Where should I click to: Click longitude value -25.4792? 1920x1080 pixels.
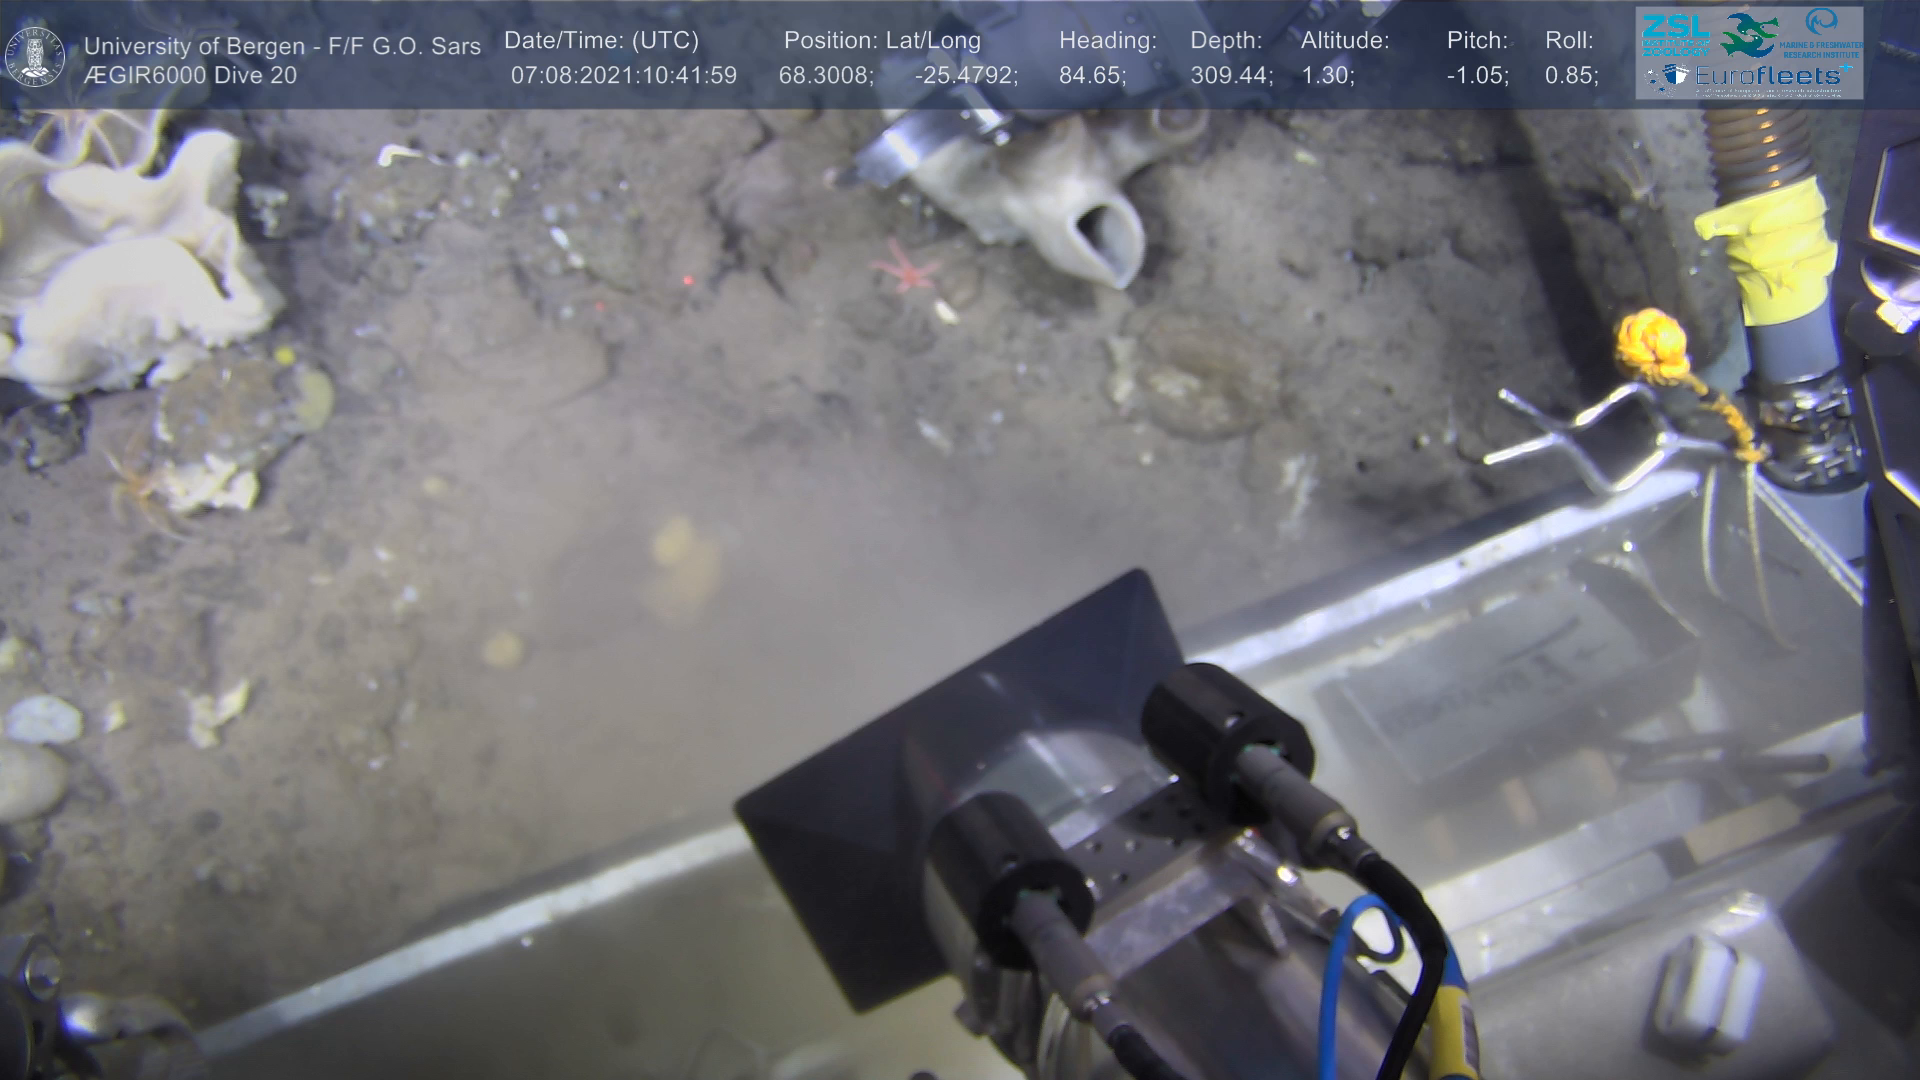pyautogui.click(x=965, y=76)
